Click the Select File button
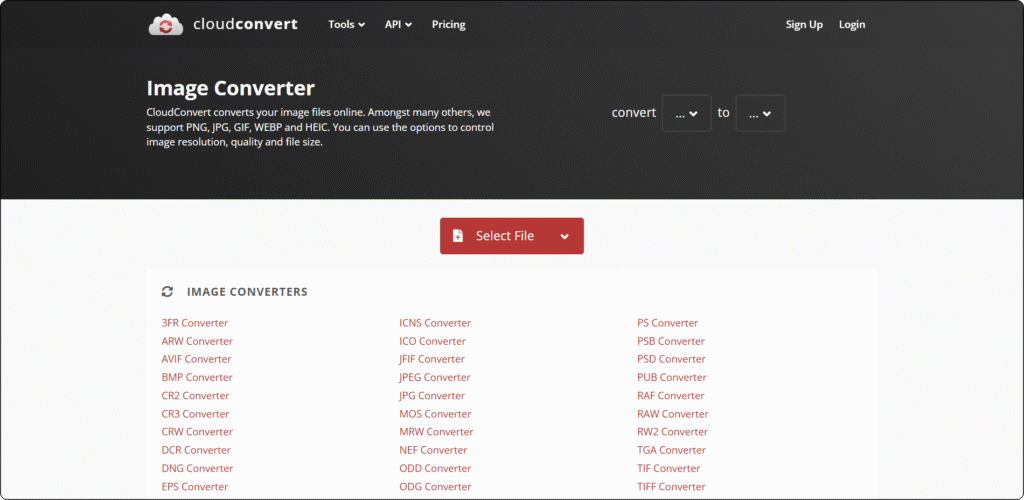Viewport: 1024px width, 500px height. tap(511, 236)
